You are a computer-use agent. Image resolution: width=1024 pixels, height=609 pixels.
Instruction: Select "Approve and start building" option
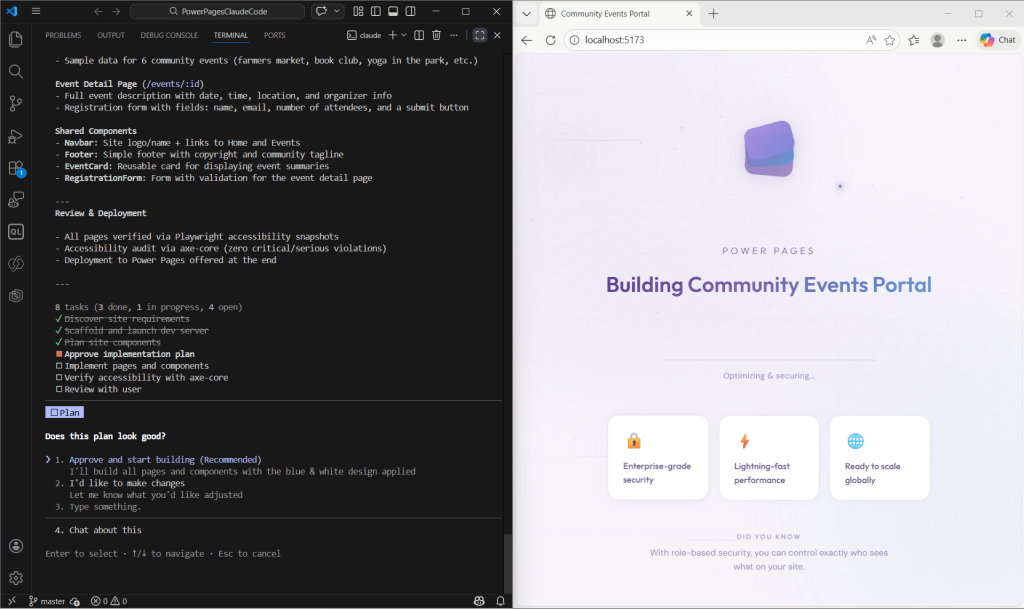click(x=165, y=459)
